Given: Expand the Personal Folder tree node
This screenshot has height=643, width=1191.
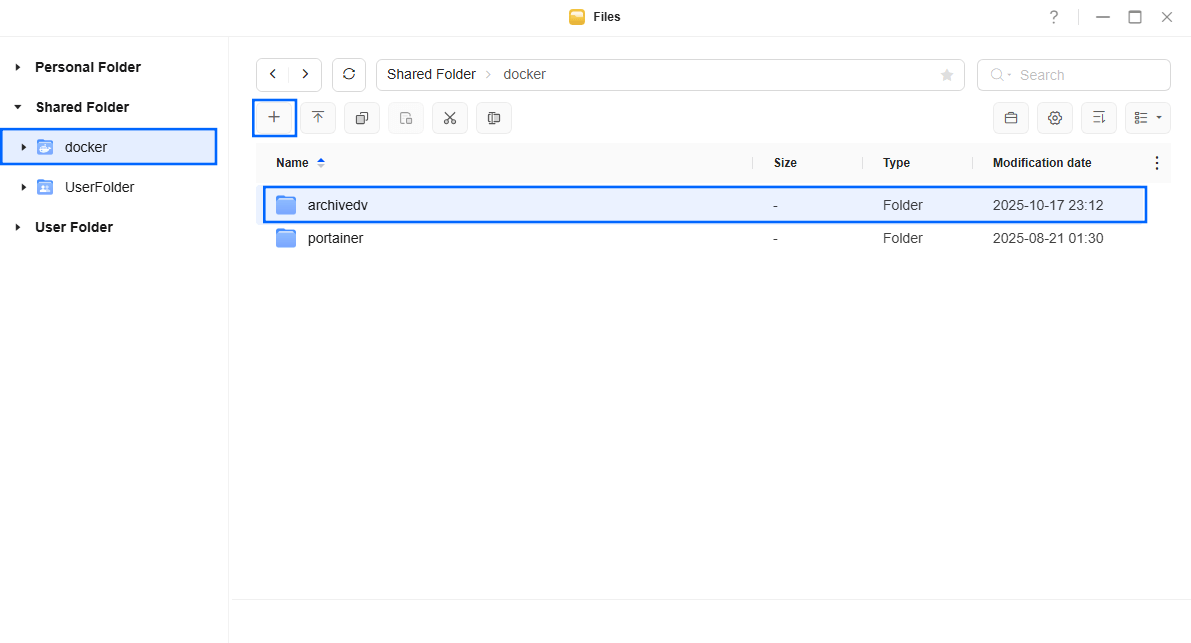Looking at the screenshot, I should (18, 67).
